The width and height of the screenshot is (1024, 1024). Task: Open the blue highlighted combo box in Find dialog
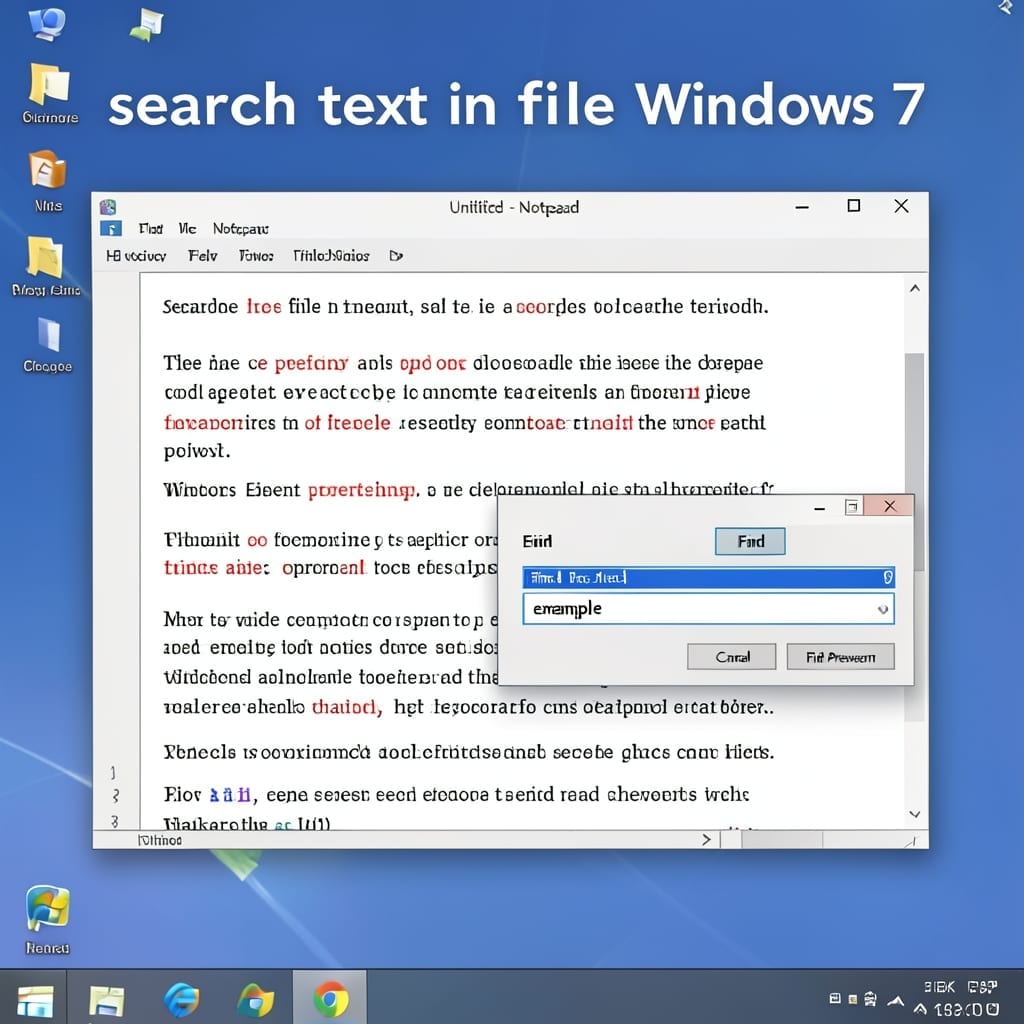click(x=709, y=578)
